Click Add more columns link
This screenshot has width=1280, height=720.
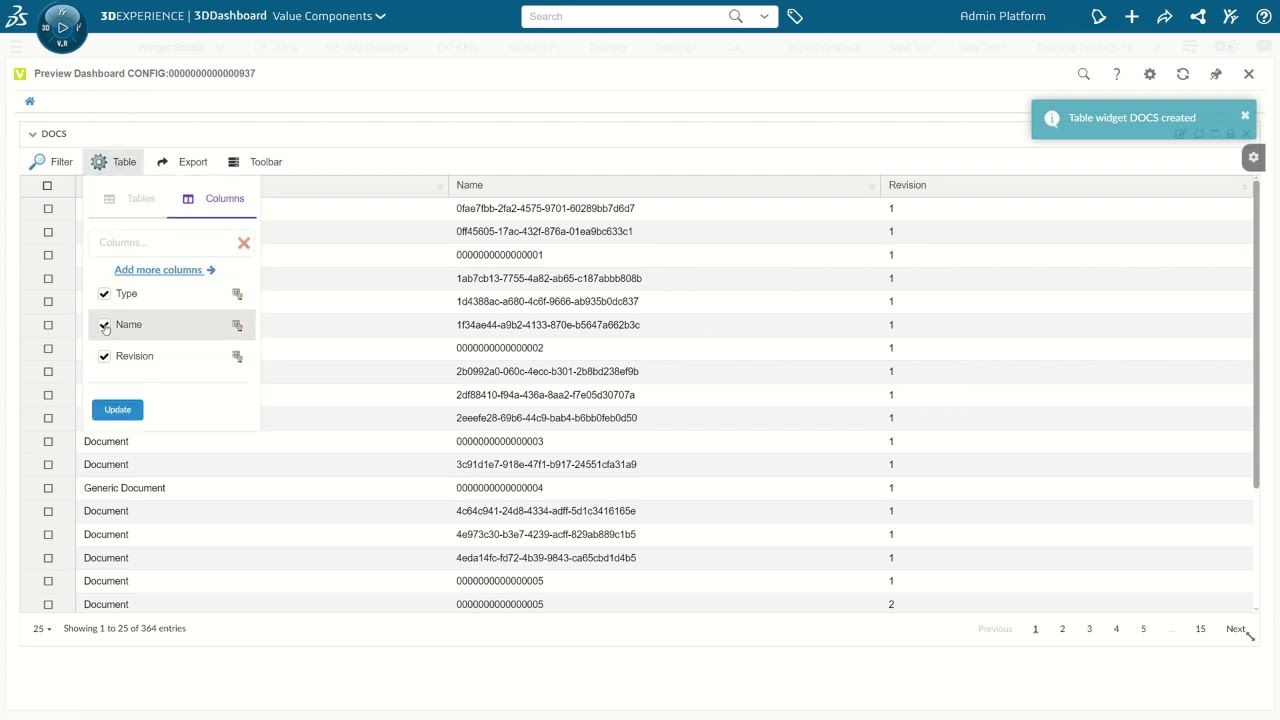165,270
